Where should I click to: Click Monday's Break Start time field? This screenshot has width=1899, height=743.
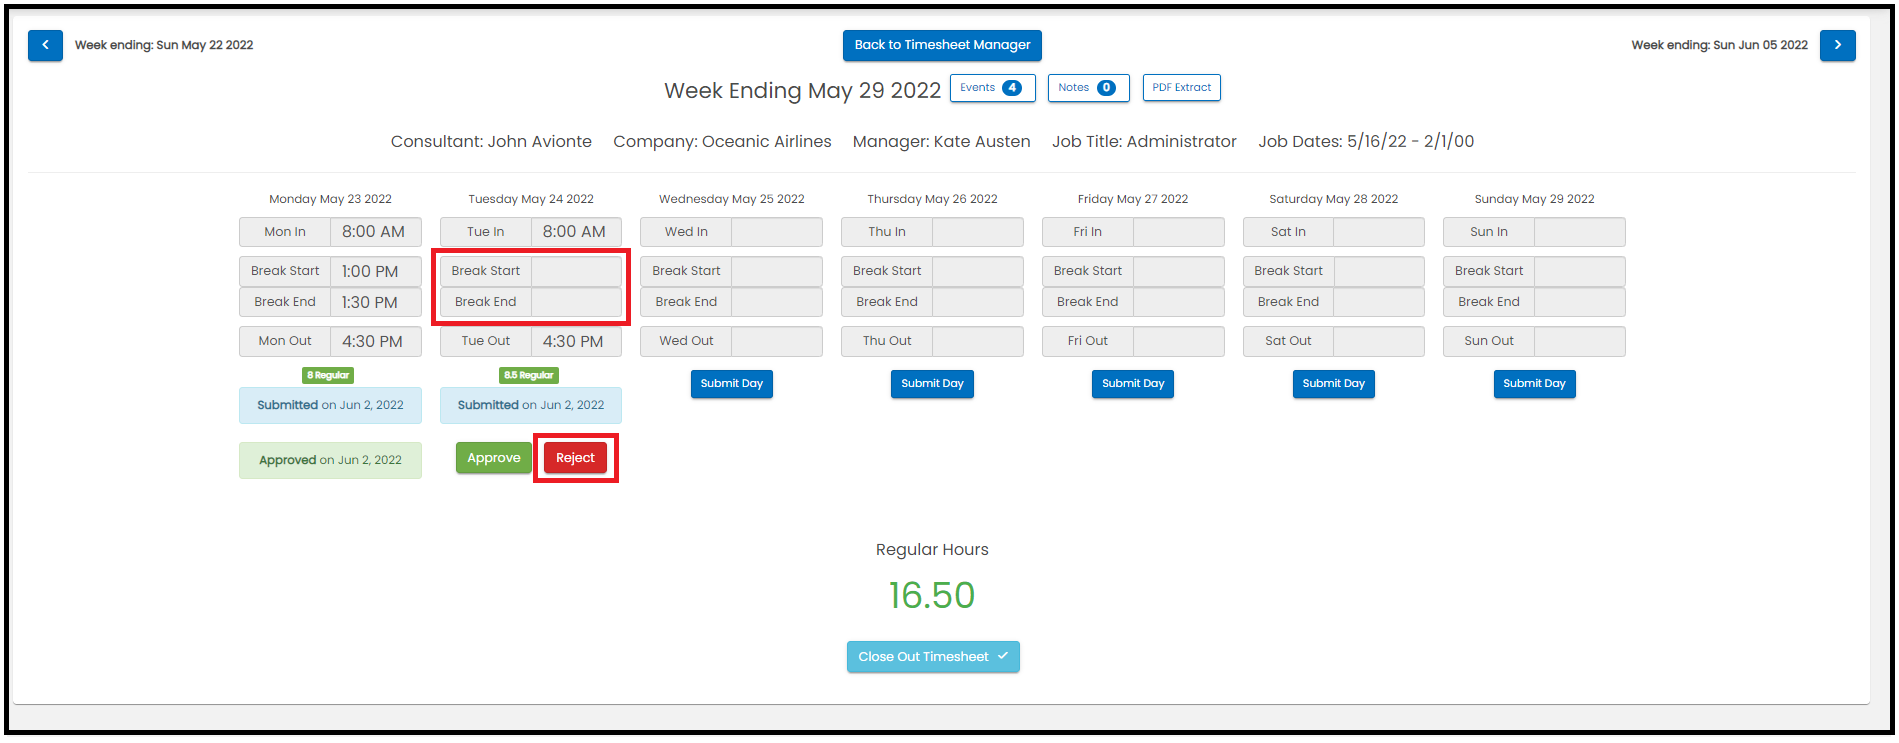click(376, 271)
